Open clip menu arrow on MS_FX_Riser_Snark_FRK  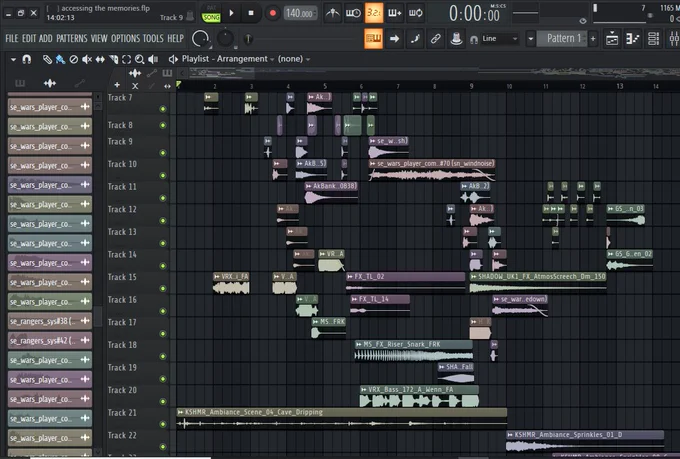[359, 344]
